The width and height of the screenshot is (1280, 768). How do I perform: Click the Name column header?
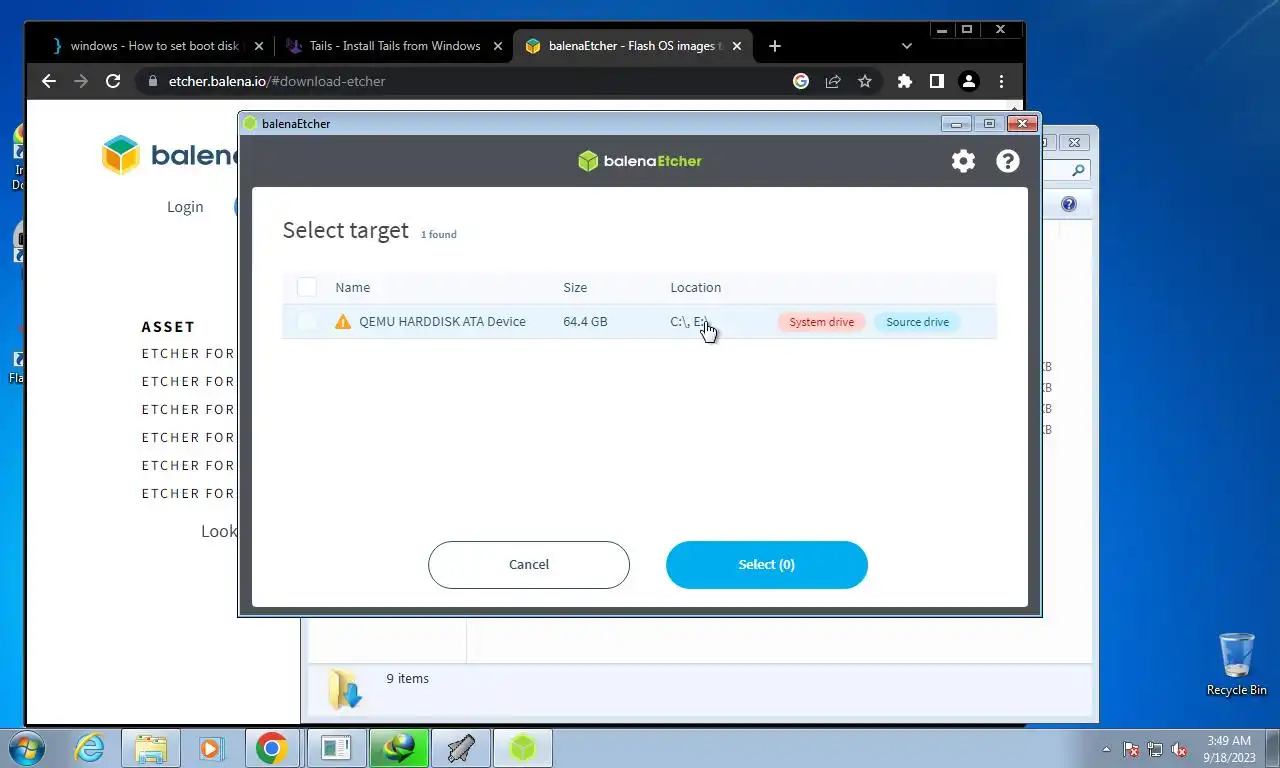pyautogui.click(x=353, y=287)
